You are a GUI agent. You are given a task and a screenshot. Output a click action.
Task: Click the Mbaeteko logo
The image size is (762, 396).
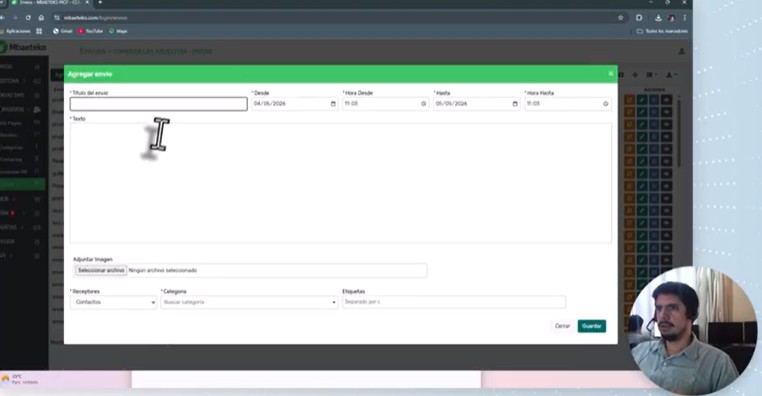pyautogui.click(x=23, y=47)
